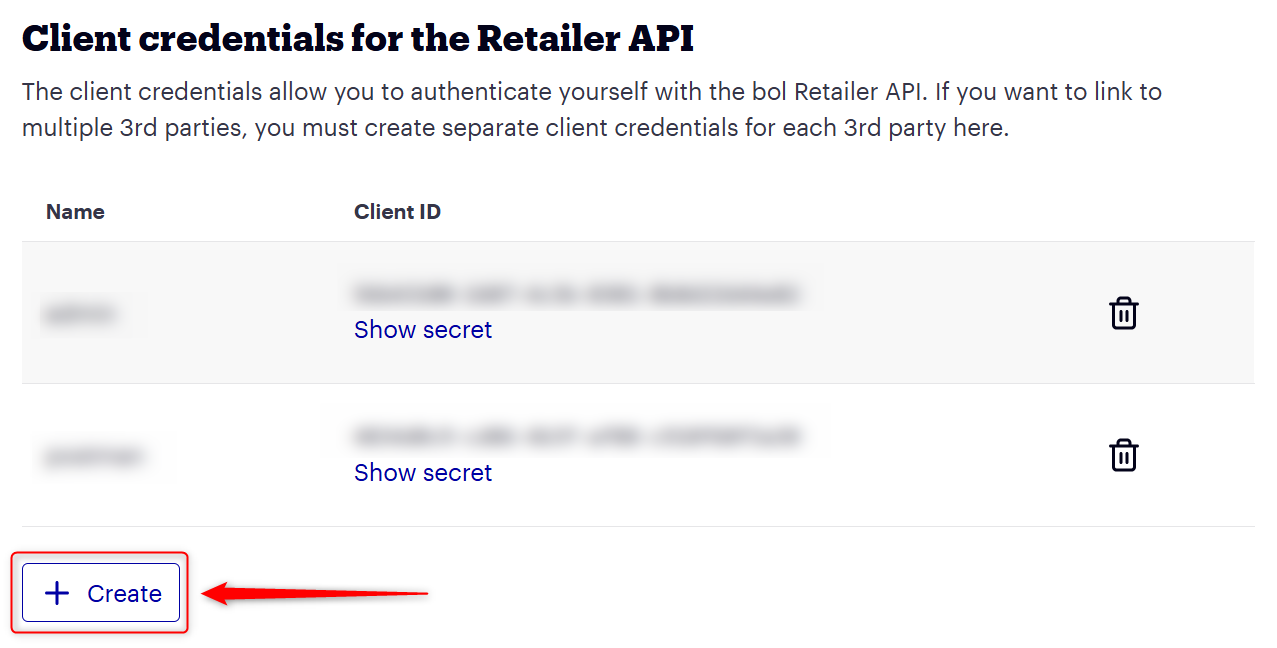Select the blurred client ID in the second row
Screen dimensions: 1277x648
click(x=576, y=437)
